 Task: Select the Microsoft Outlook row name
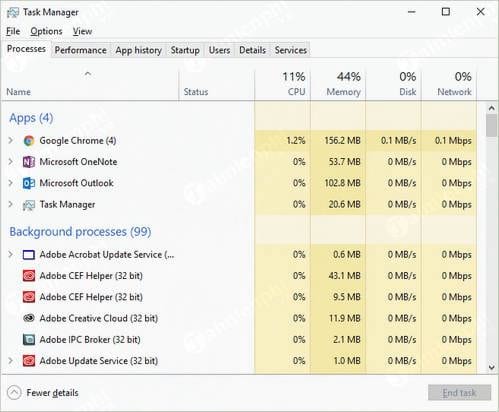77,183
